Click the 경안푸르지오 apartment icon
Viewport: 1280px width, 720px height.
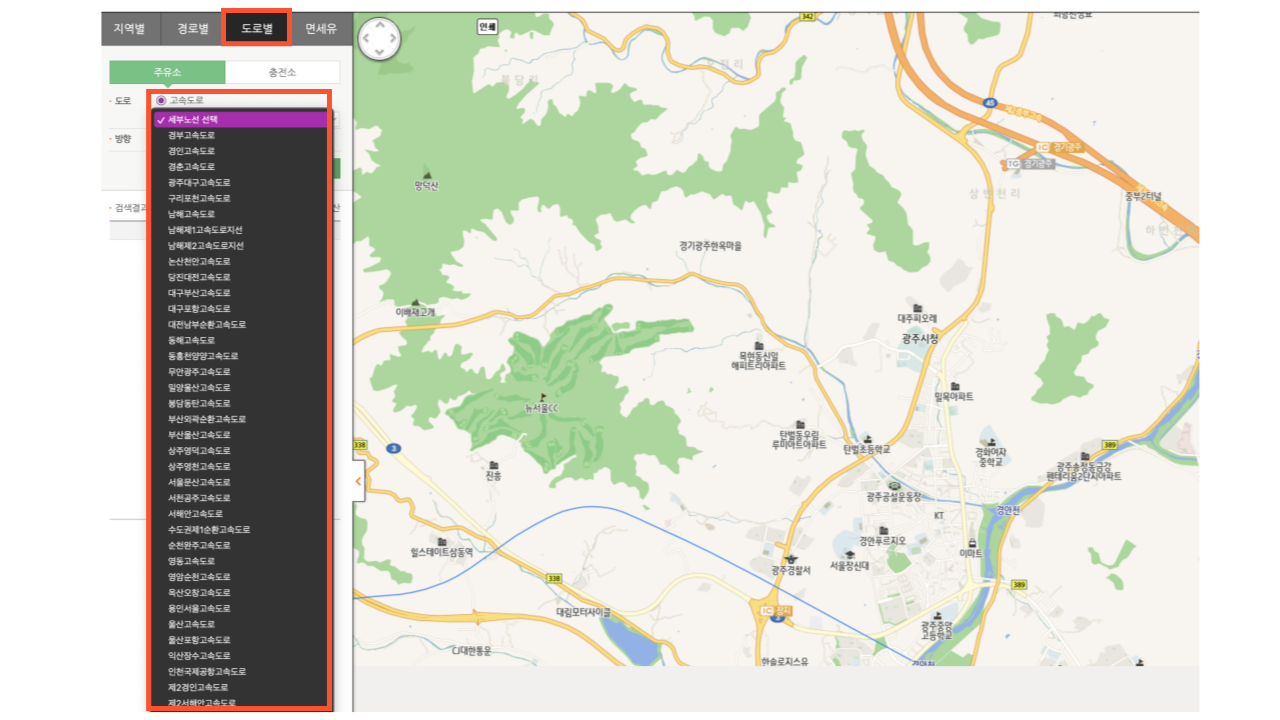pyautogui.click(x=883, y=530)
